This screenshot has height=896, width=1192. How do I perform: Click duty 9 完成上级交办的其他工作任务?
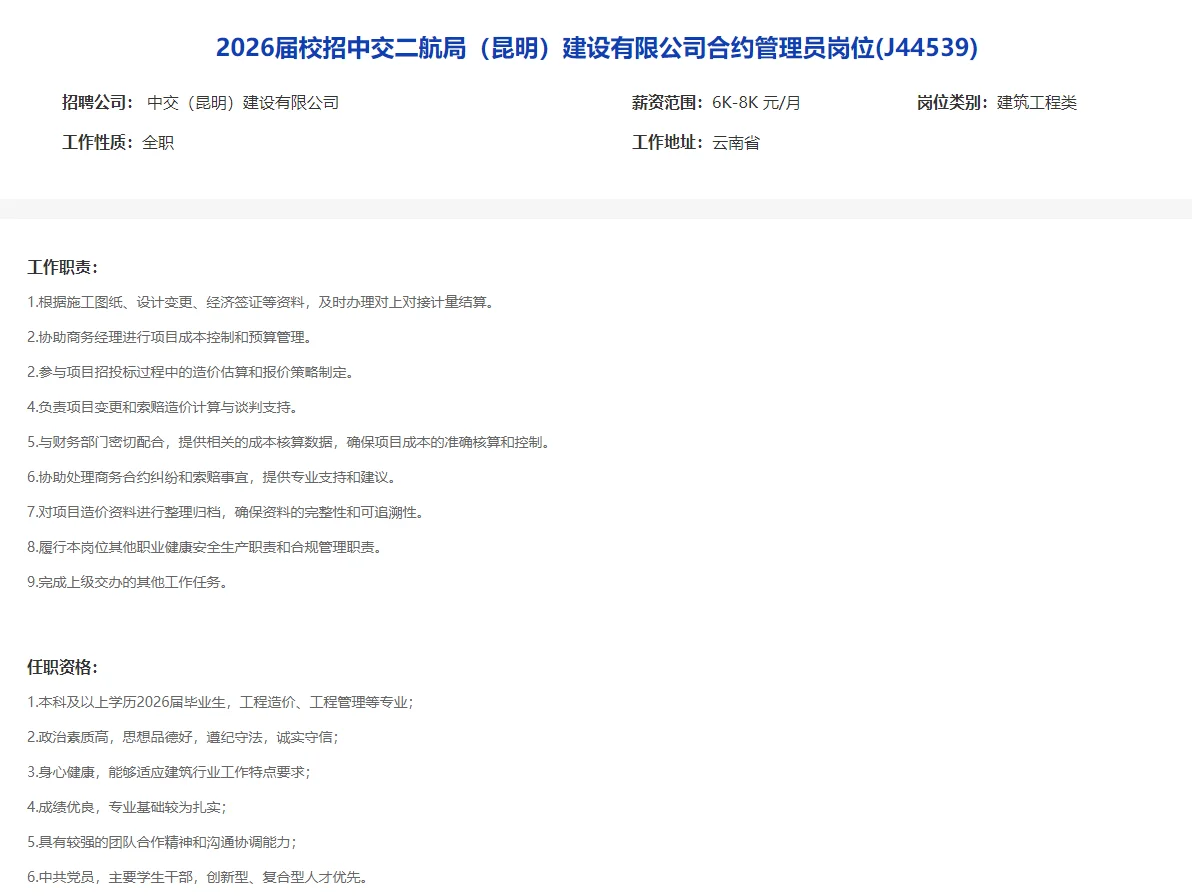pyautogui.click(x=128, y=582)
